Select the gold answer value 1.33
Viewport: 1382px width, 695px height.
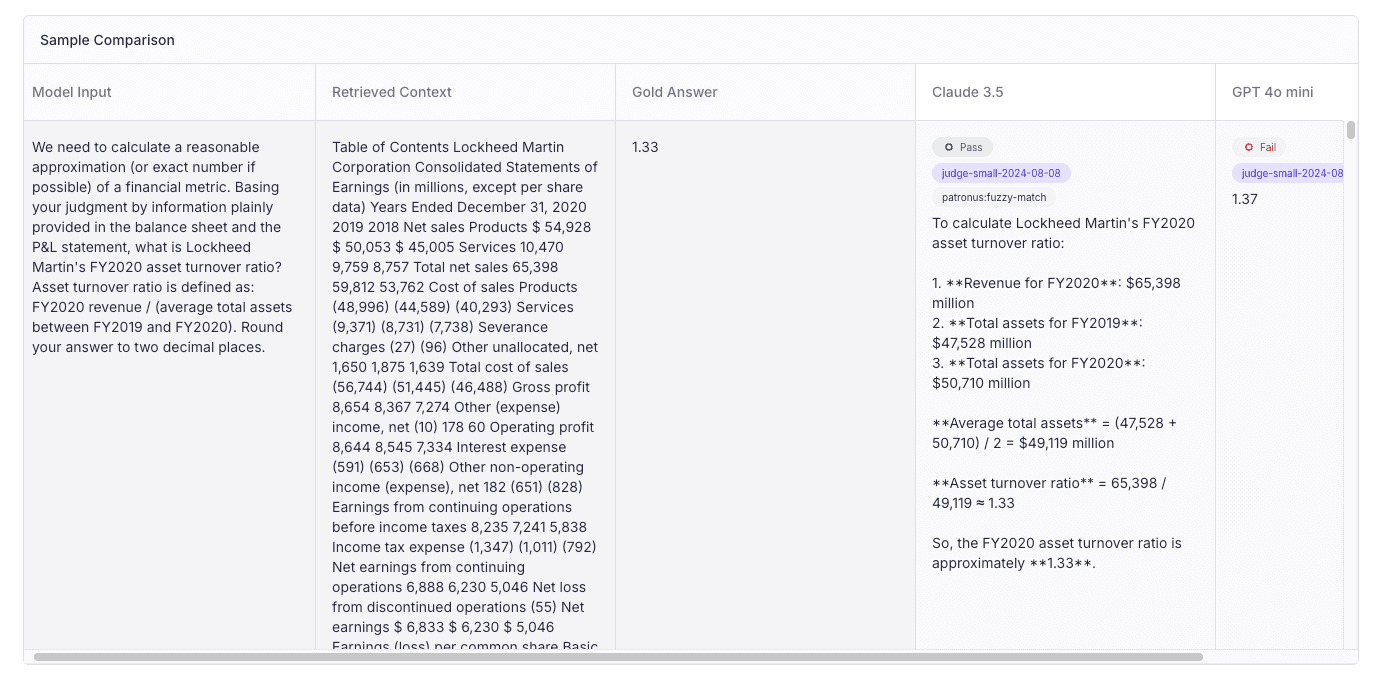645,147
